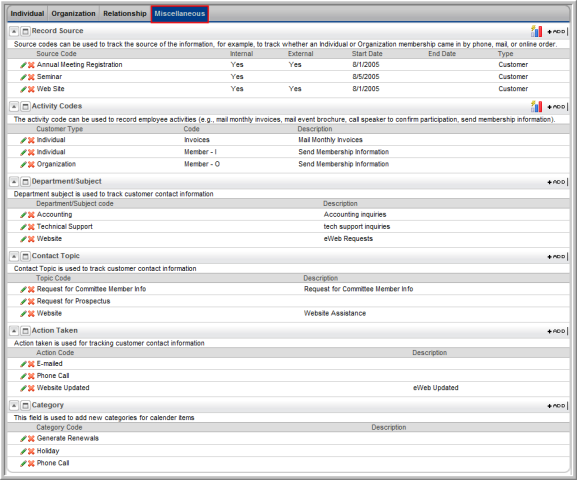This screenshot has width=577, height=480.
Task: Delete the Request for Prospectus topic
Action: pos(31,302)
